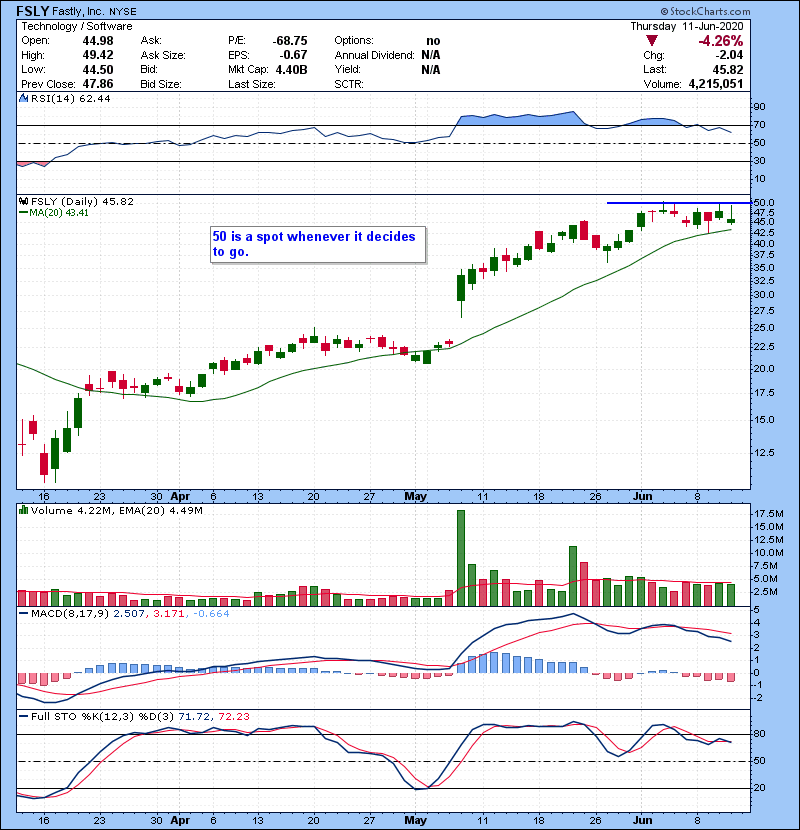Click the Apr label on price chart axis
The height and width of the screenshot is (830, 800).
coord(180,496)
